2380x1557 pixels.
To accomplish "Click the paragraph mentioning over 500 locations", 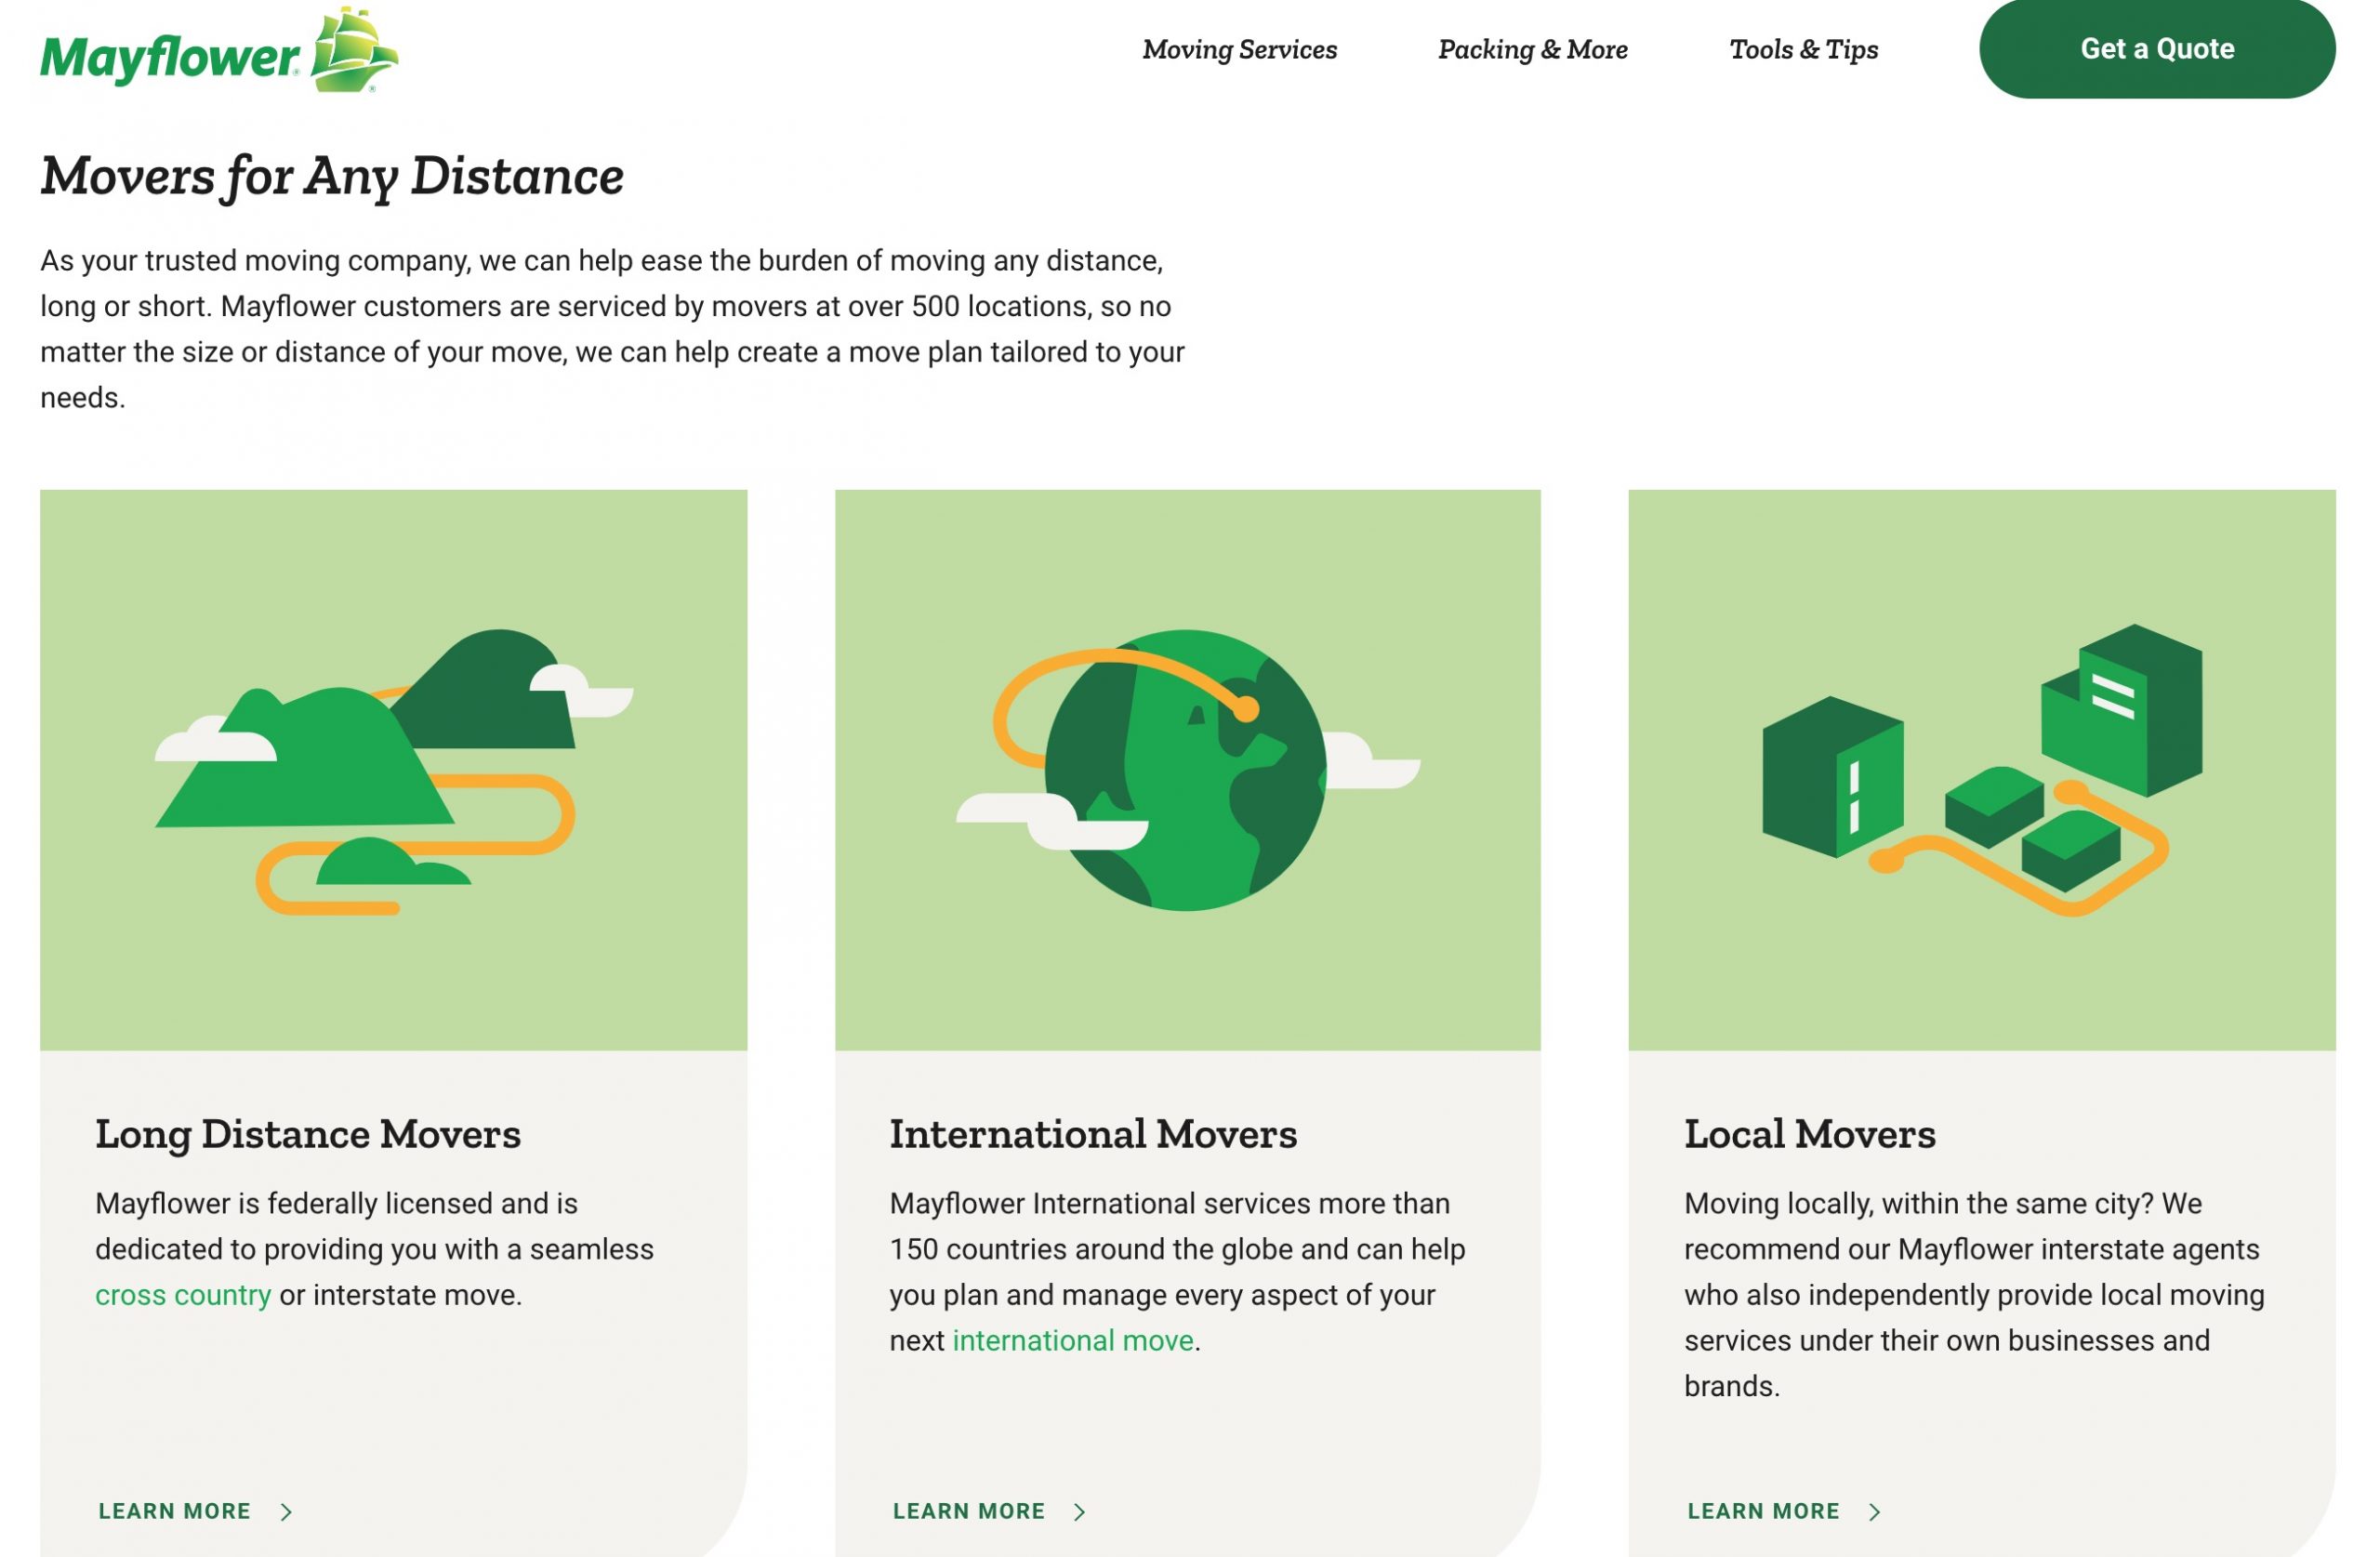I will coord(612,329).
